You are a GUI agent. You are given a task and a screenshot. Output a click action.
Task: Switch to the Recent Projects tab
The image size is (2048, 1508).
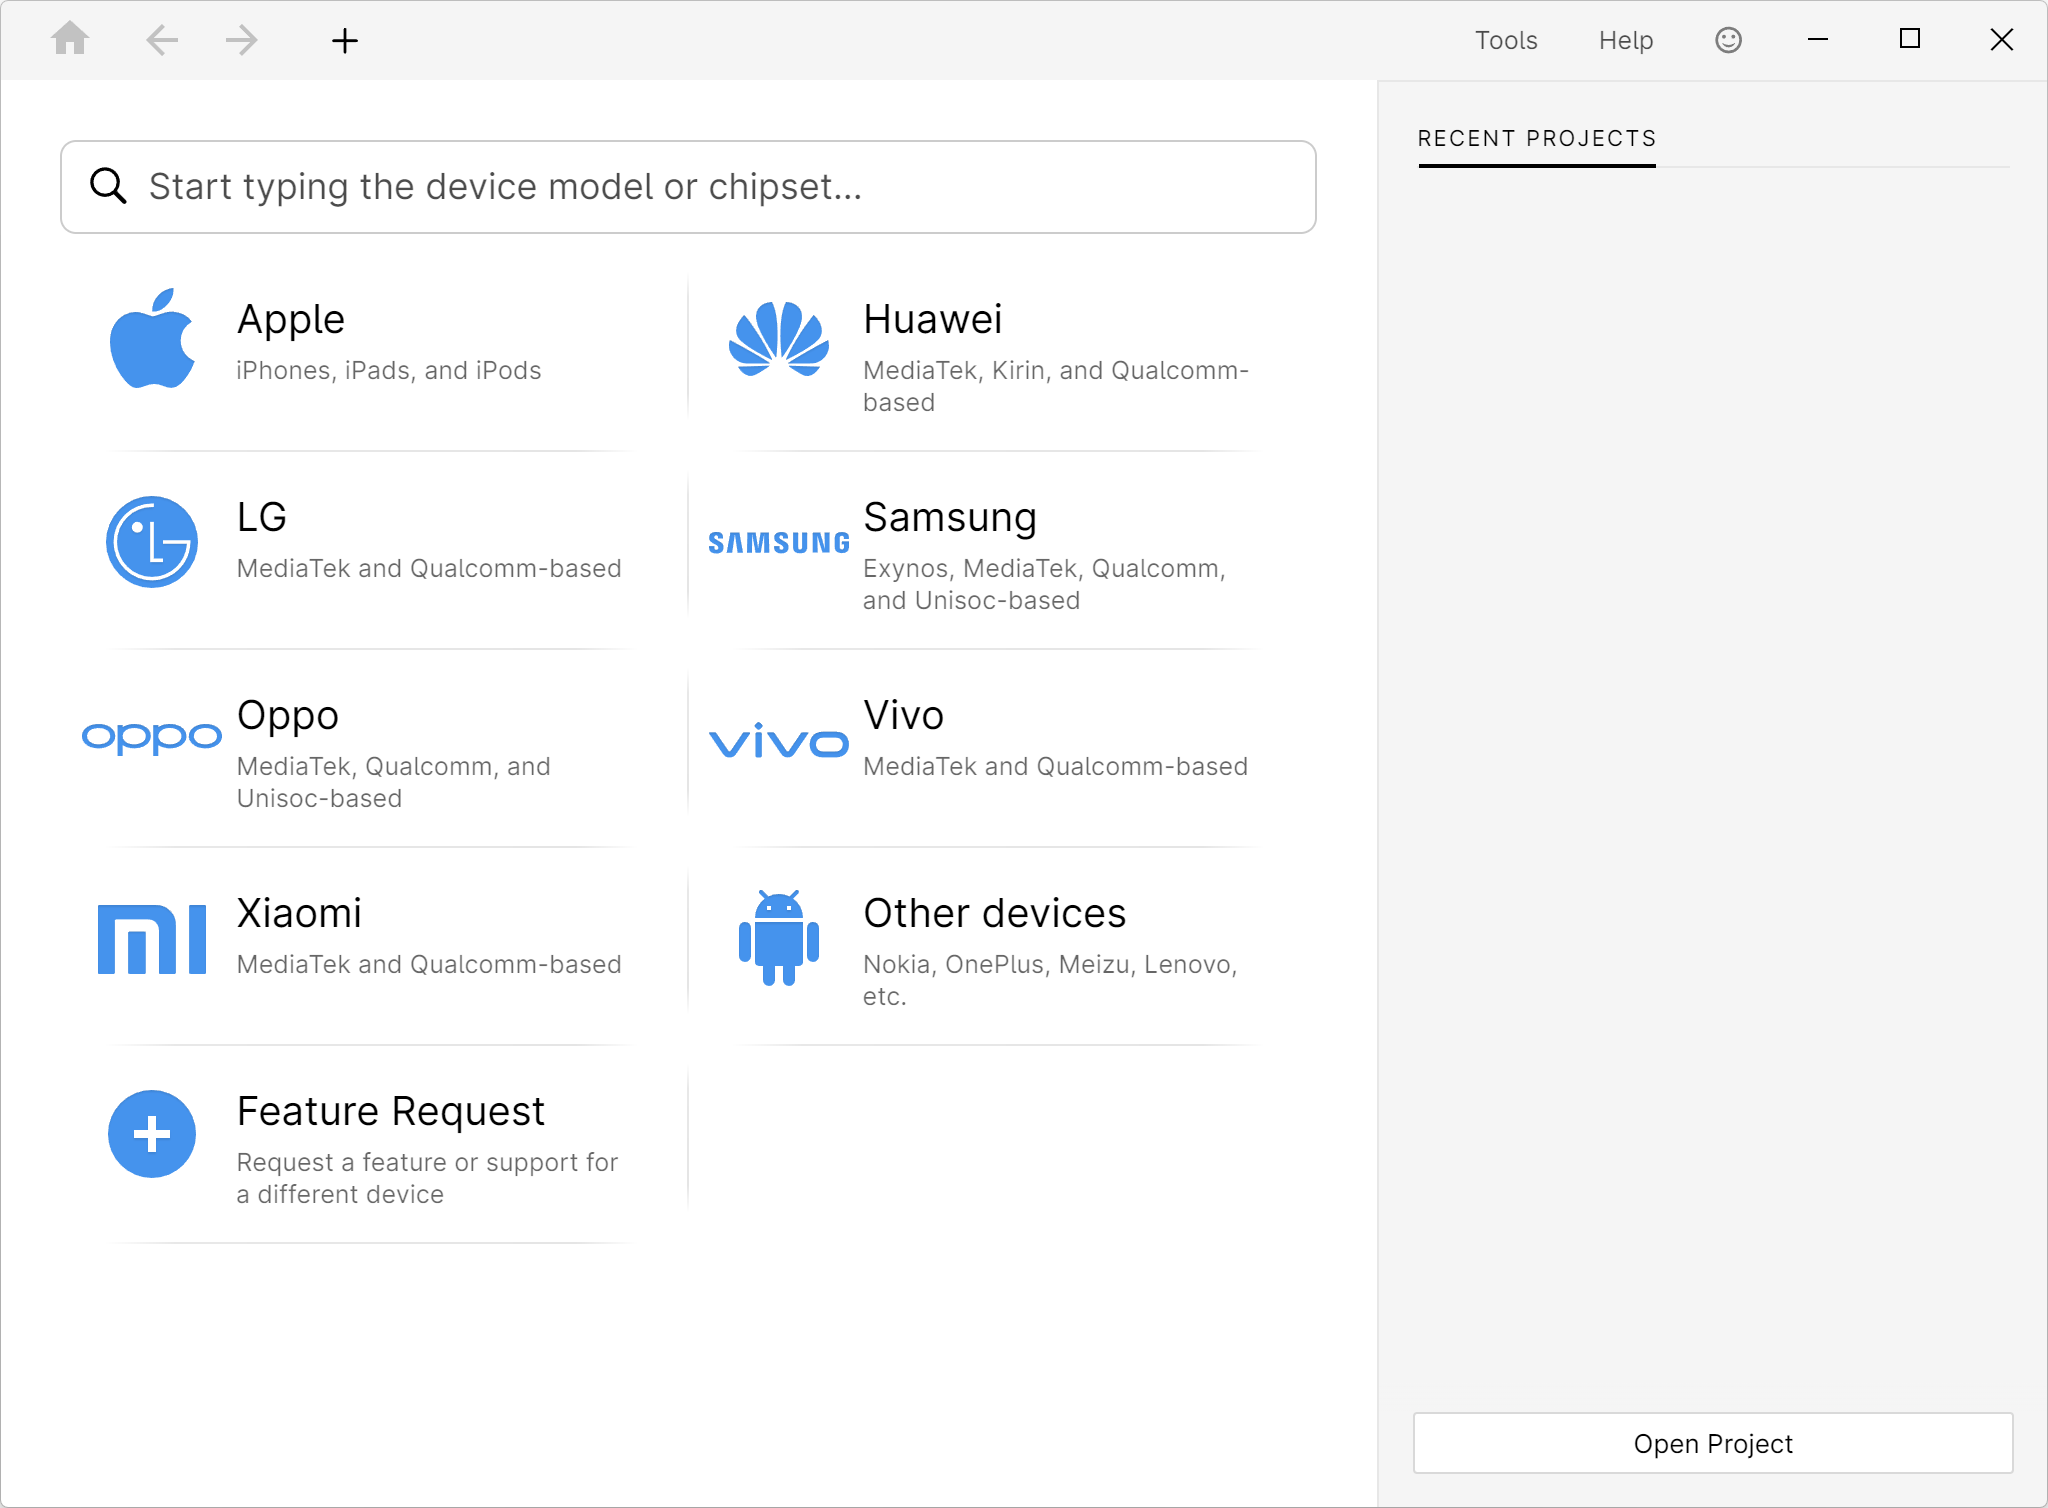1537,139
